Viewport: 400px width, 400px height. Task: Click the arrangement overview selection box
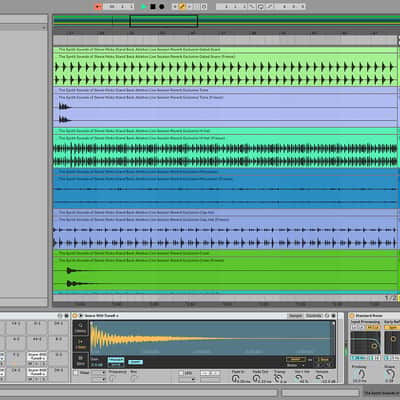tap(164, 21)
